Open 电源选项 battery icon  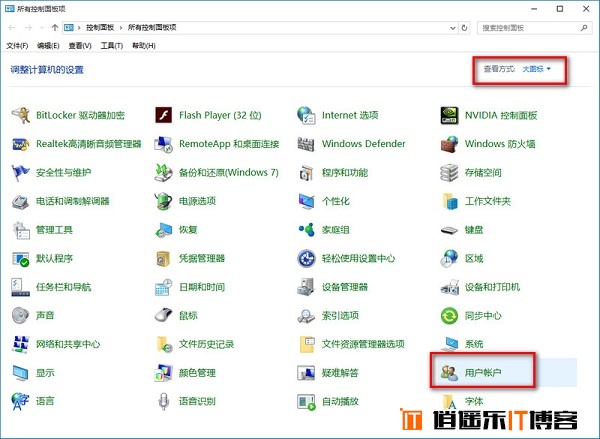tap(163, 201)
